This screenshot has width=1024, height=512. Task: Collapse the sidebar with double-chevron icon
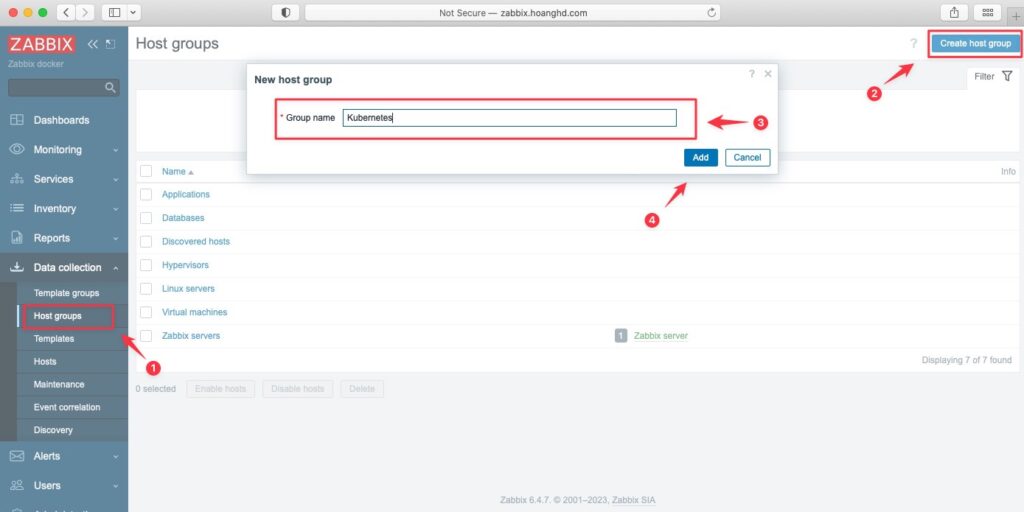[x=92, y=44]
